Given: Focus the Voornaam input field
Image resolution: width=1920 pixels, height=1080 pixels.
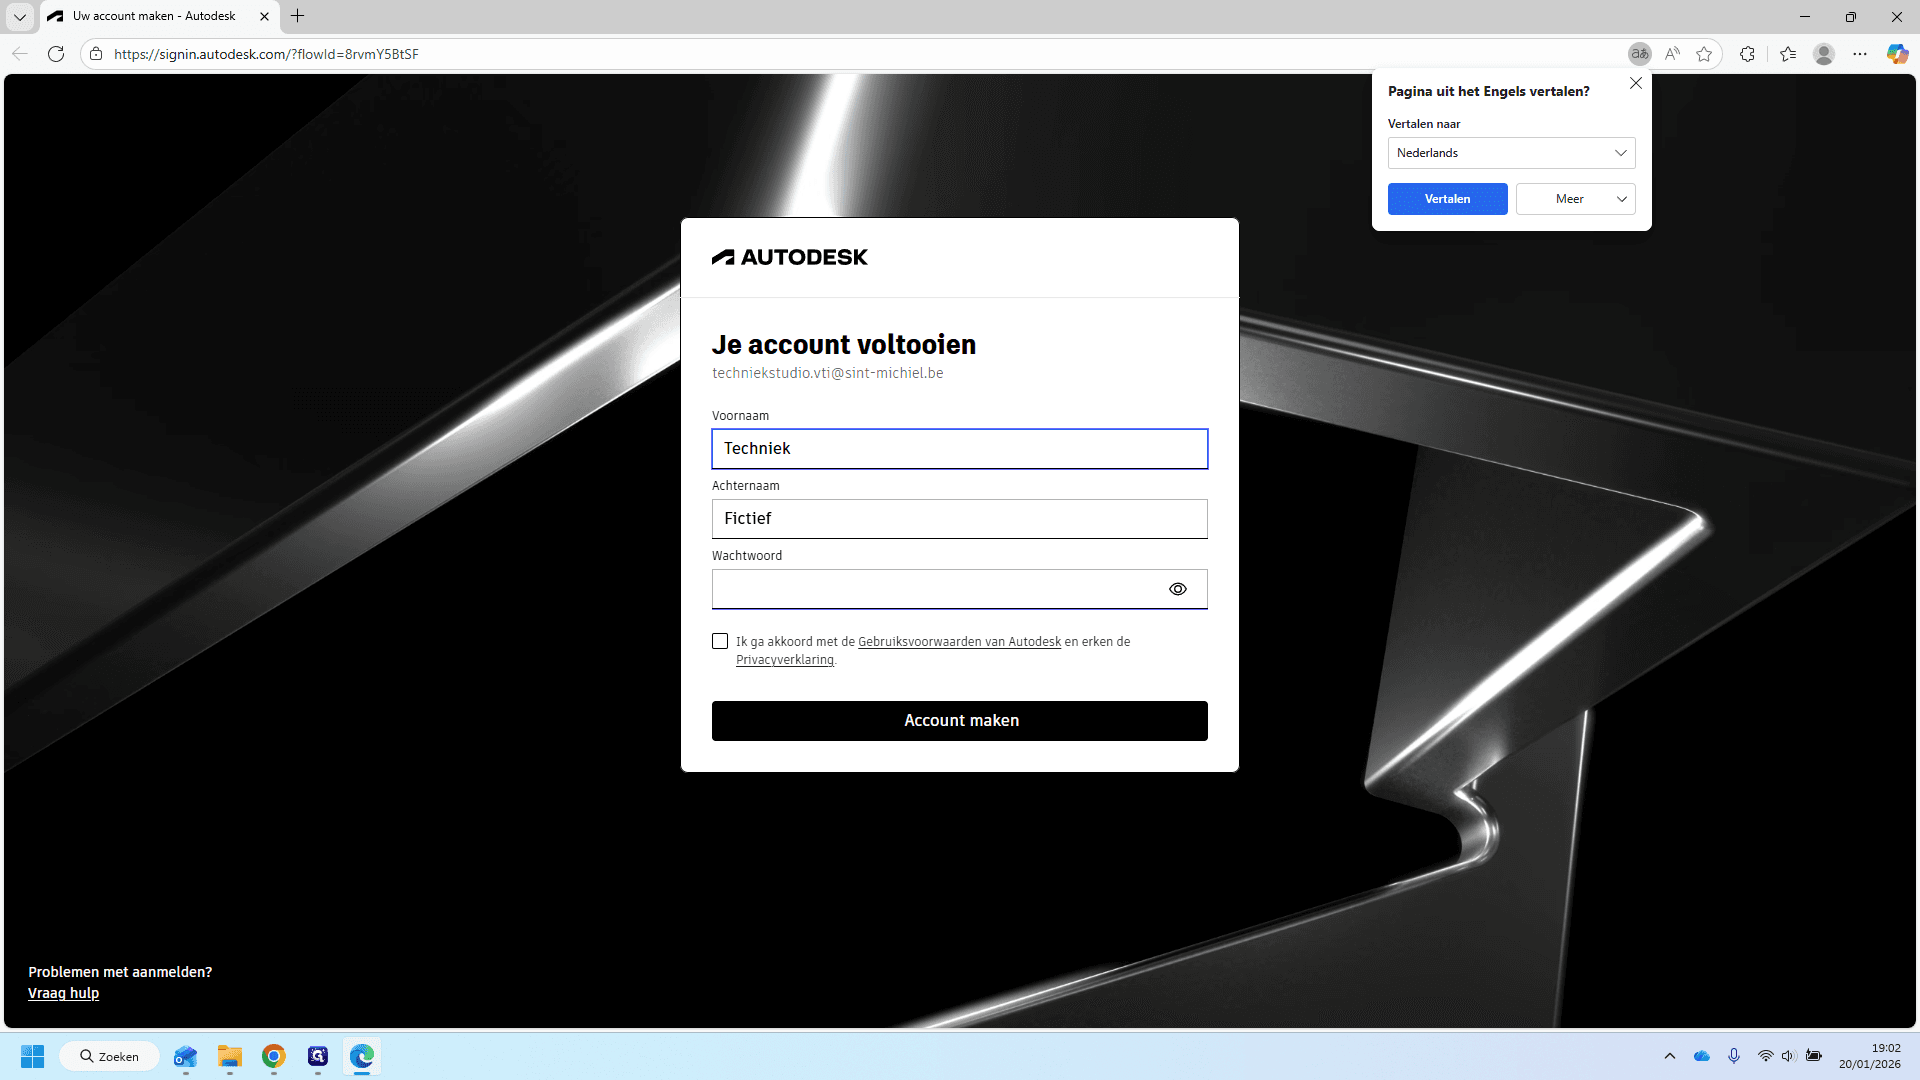Looking at the screenshot, I should pyautogui.click(x=960, y=449).
